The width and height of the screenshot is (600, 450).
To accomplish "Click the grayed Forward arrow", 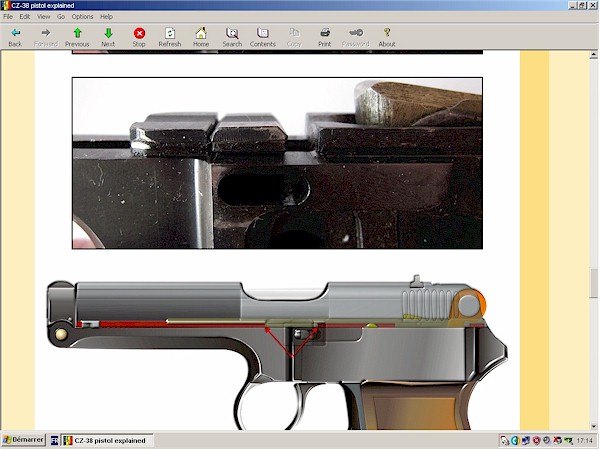I will point(46,37).
